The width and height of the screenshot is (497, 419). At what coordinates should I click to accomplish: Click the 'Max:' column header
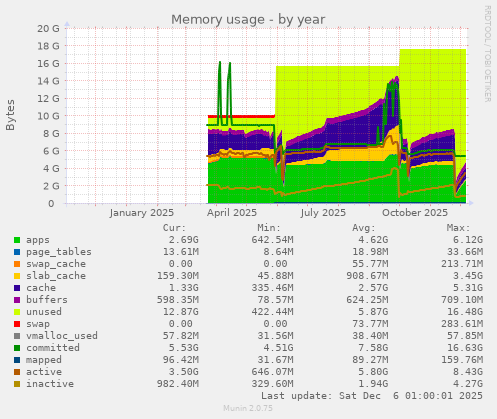458,228
